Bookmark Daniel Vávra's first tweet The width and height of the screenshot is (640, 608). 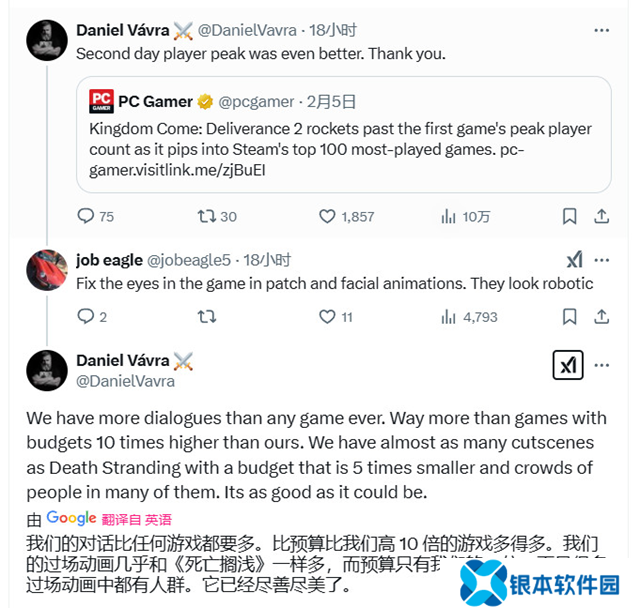tap(569, 216)
